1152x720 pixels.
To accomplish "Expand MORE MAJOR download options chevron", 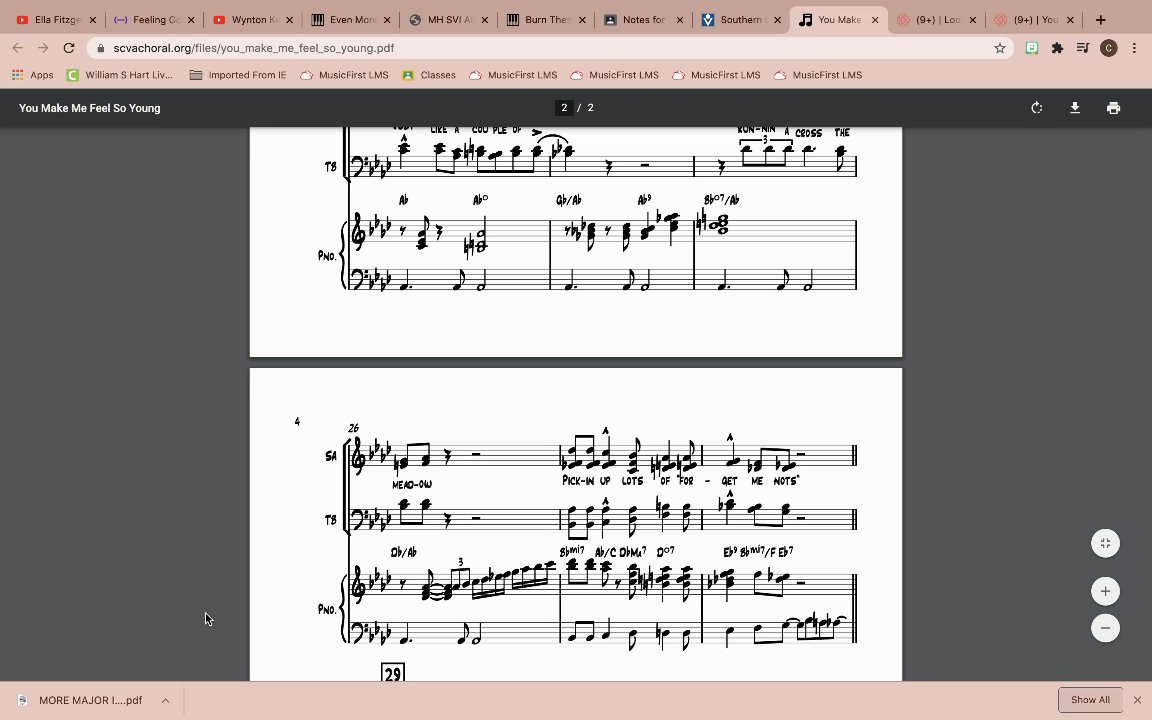I will coord(165,700).
